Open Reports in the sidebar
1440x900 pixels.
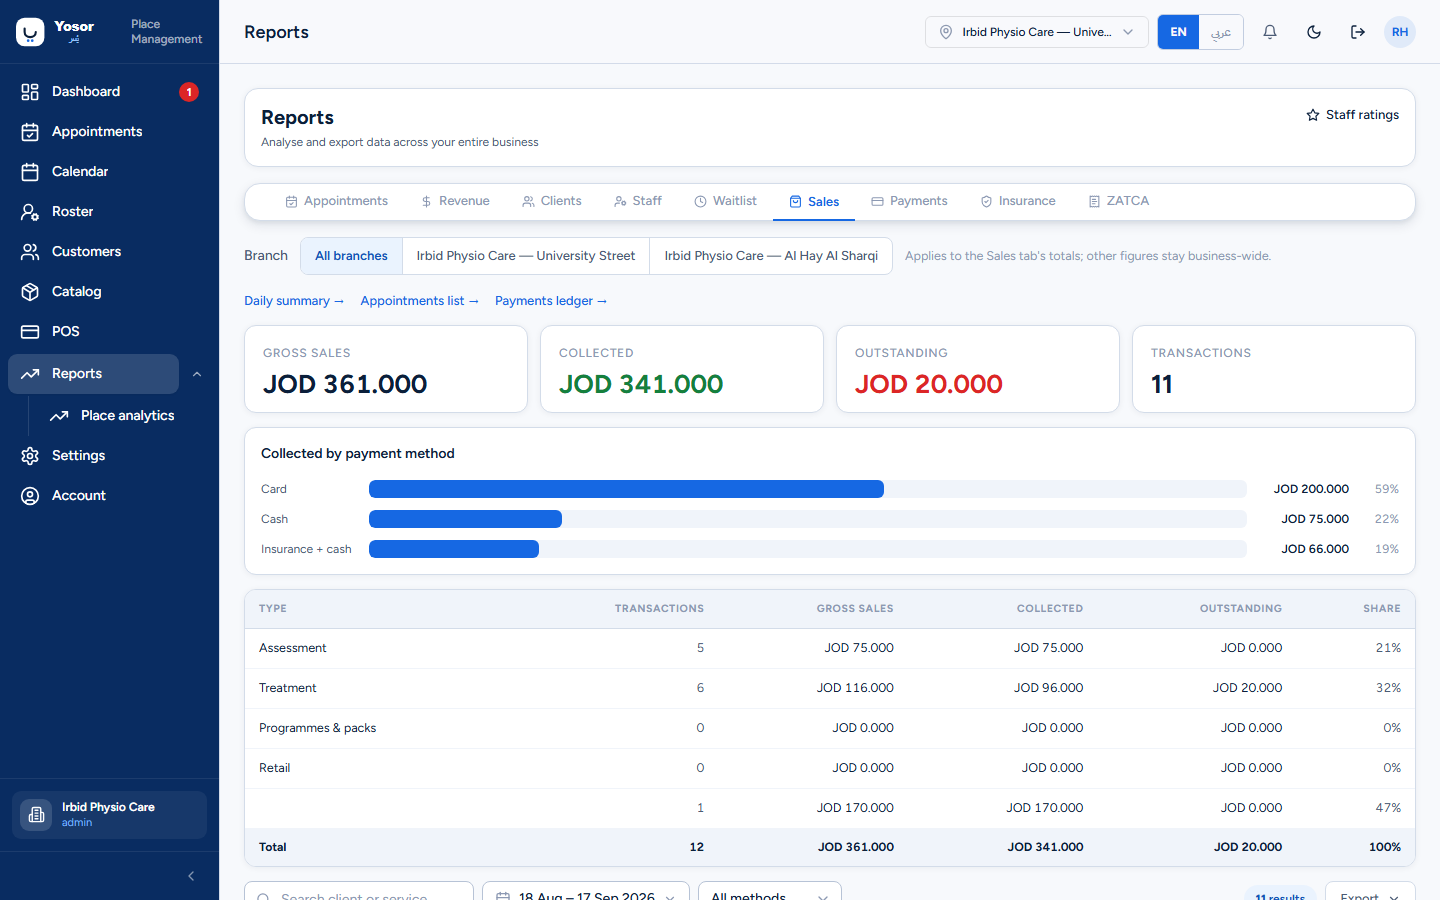93,374
